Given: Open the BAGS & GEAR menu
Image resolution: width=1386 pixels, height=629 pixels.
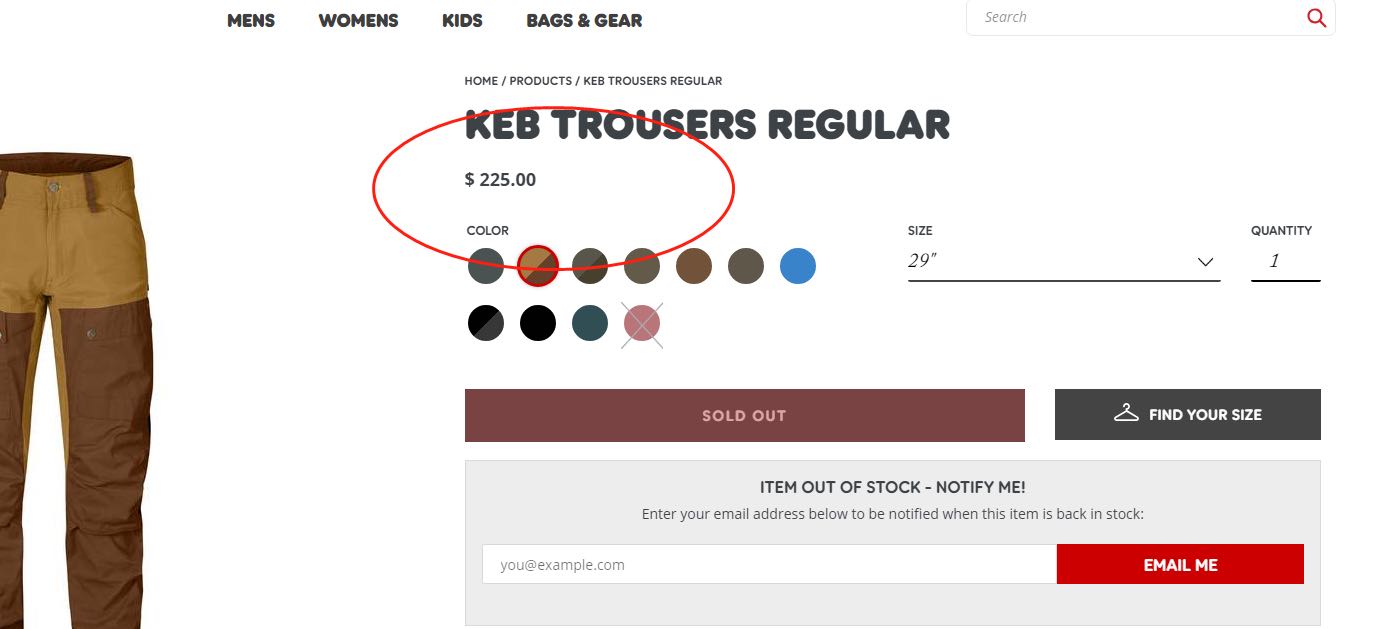Looking at the screenshot, I should (x=584, y=20).
